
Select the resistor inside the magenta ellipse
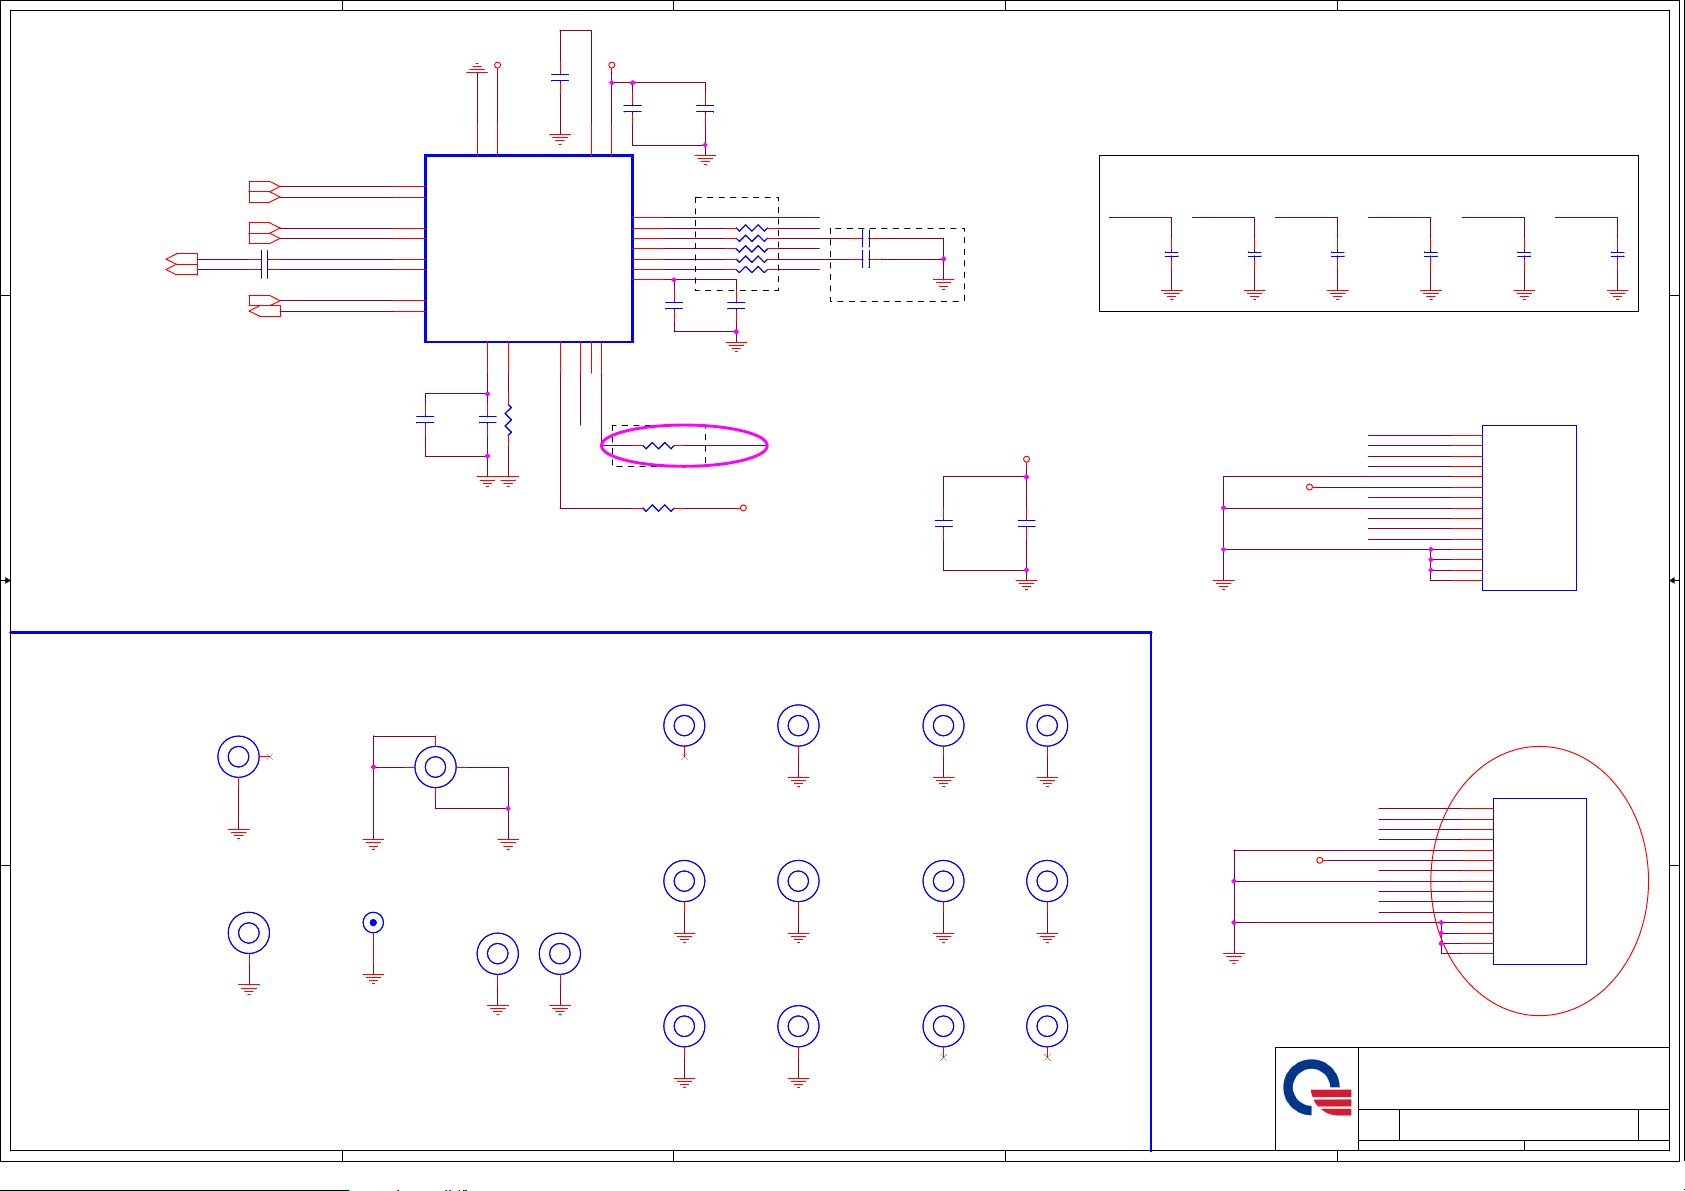click(x=658, y=446)
